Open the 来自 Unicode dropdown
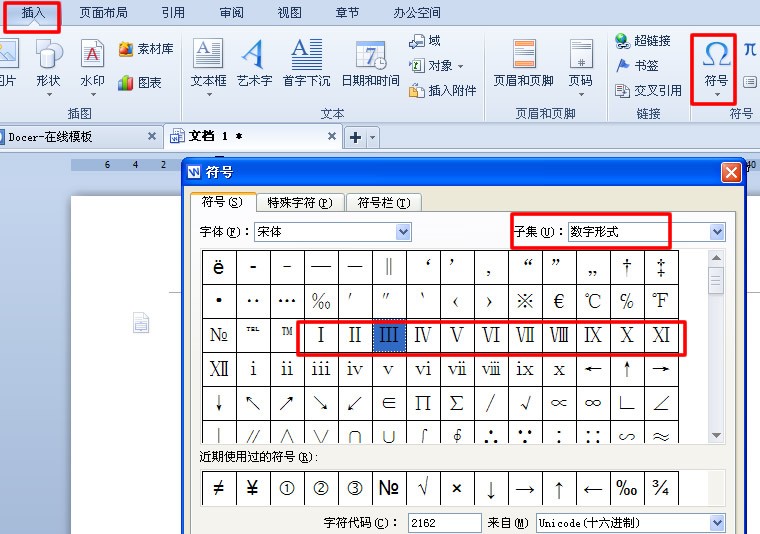This screenshot has width=760, height=534. click(x=717, y=523)
